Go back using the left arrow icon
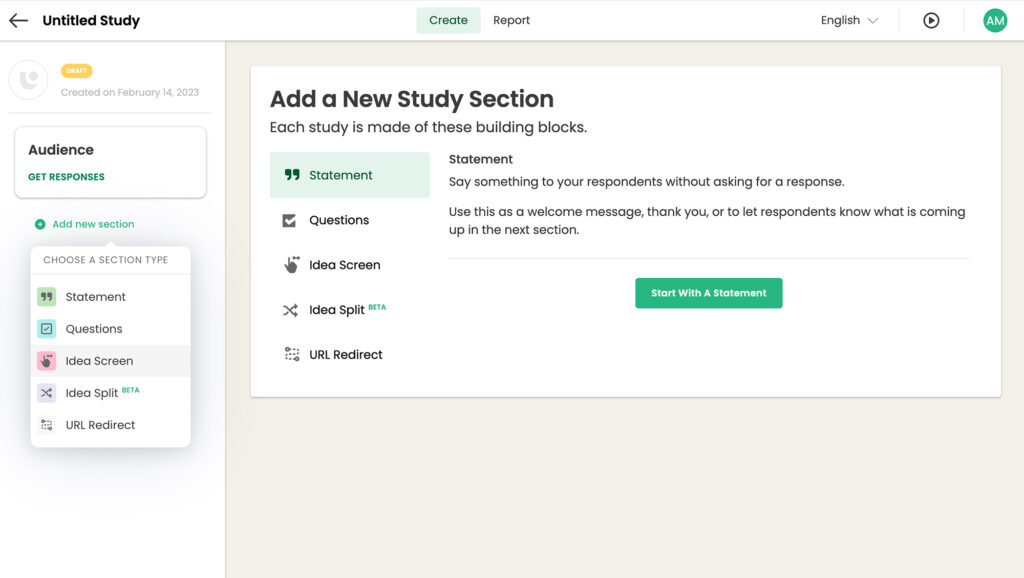This screenshot has width=1024, height=578. 18,20
